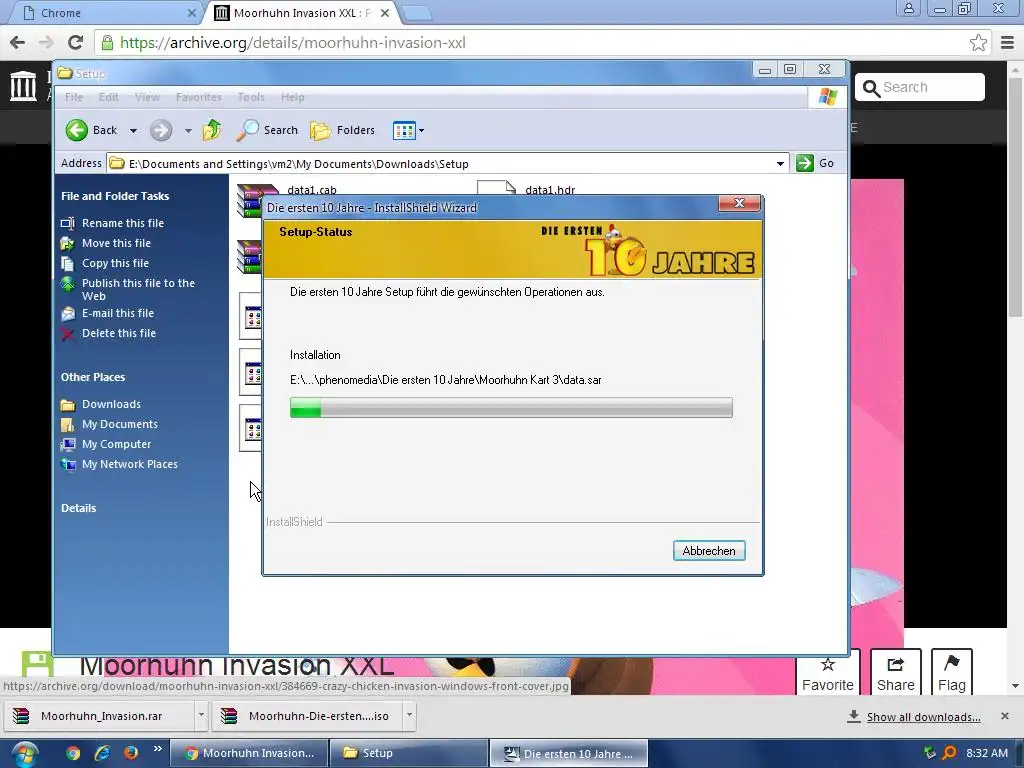Launch Internet Explorer from quick launch
This screenshot has height=768, width=1024.
pos(102,753)
